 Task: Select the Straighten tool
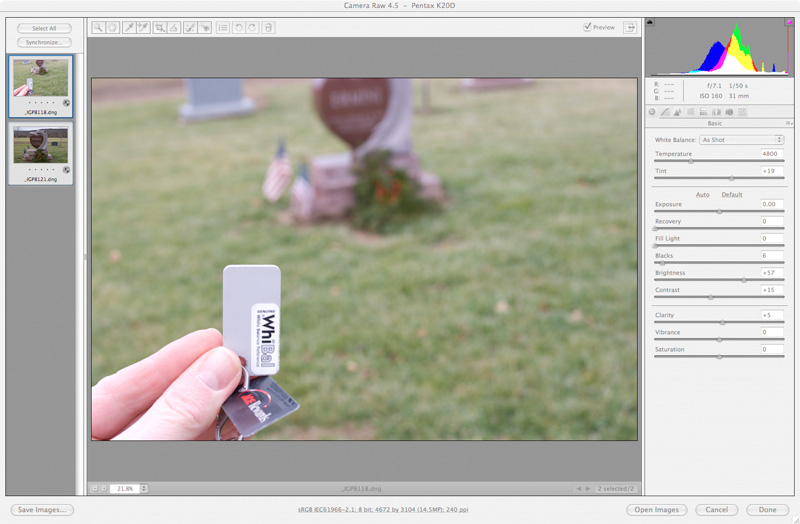click(x=174, y=28)
